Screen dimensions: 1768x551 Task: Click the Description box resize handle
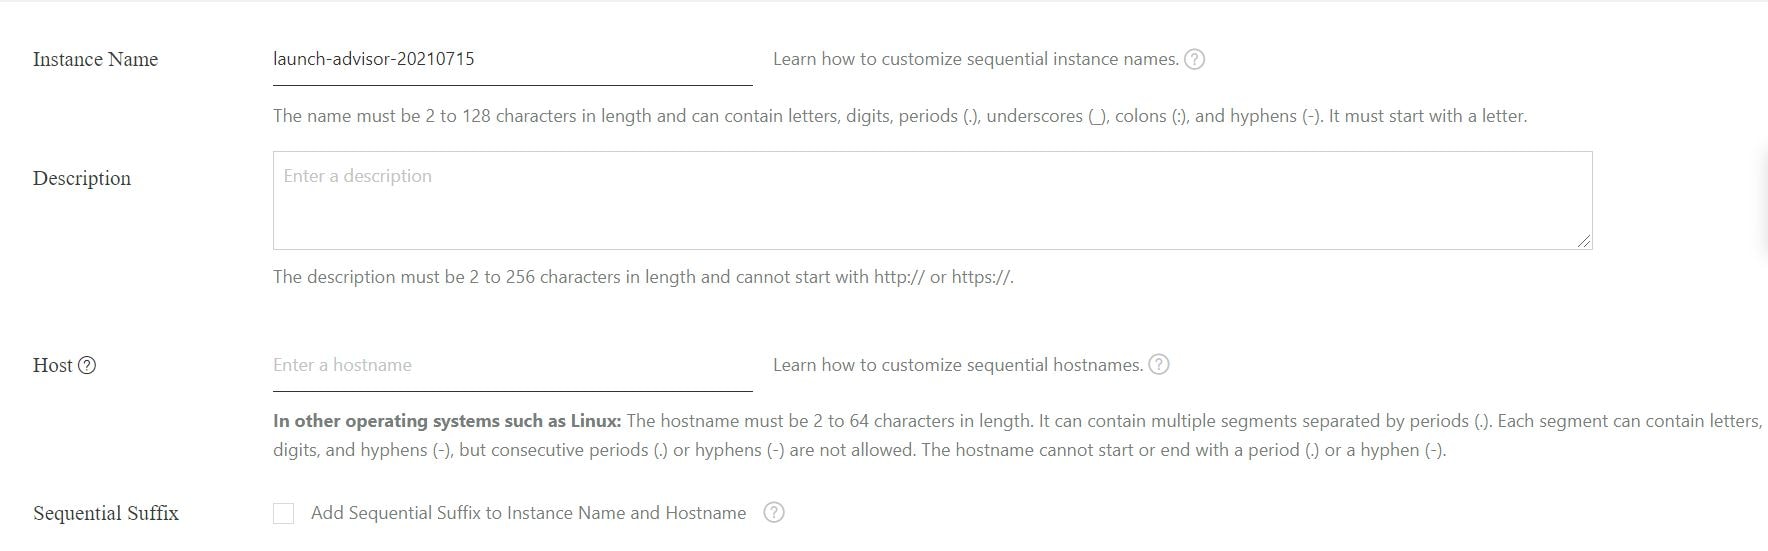tap(1584, 241)
